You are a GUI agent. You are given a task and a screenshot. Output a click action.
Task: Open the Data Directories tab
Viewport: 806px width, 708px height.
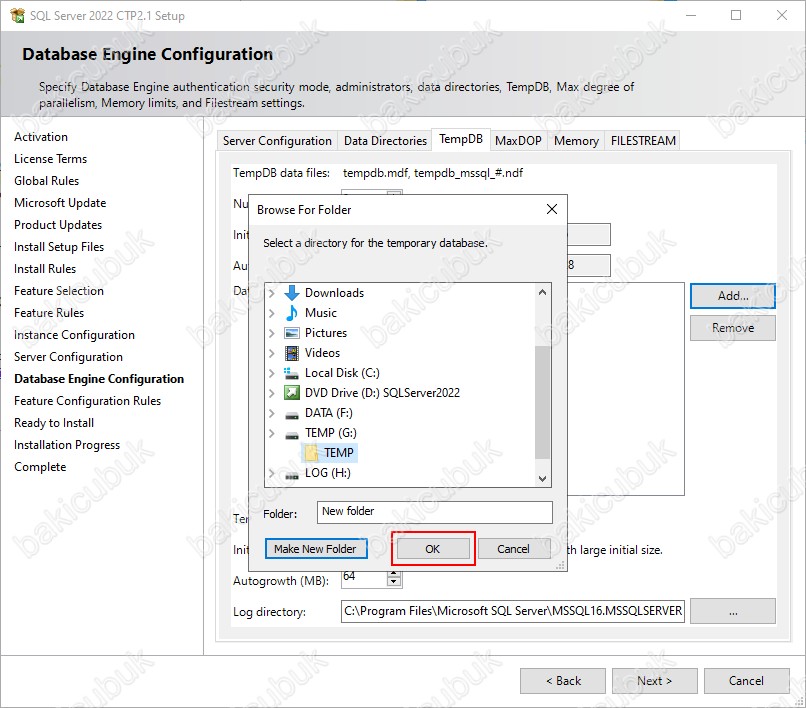coord(385,141)
